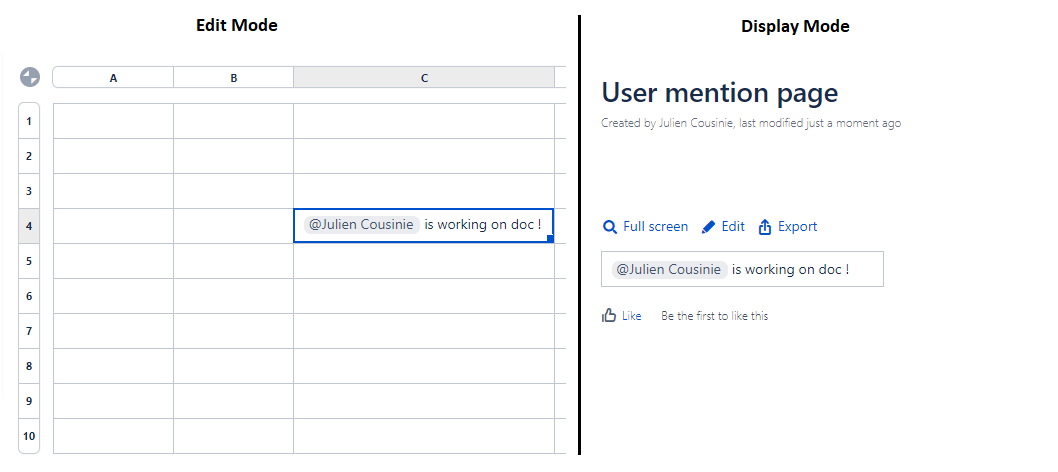This screenshot has height=472, width=1058.
Task: Select column C header
Action: coord(424,78)
